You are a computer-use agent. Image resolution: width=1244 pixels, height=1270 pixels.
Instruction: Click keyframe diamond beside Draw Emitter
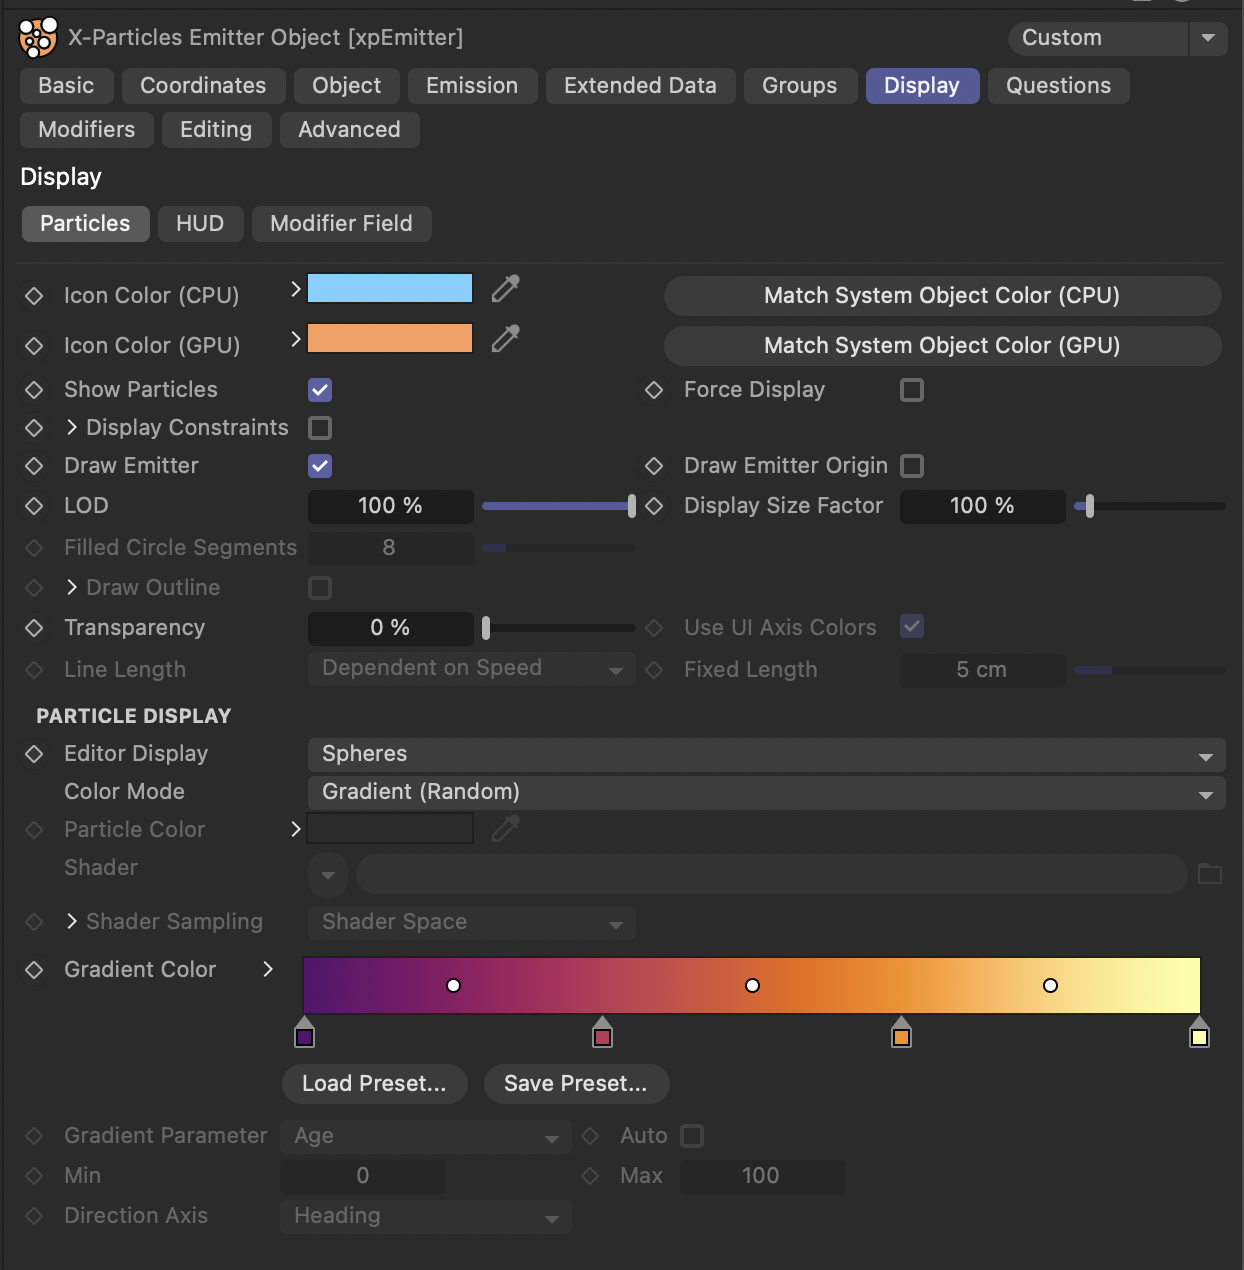34,466
